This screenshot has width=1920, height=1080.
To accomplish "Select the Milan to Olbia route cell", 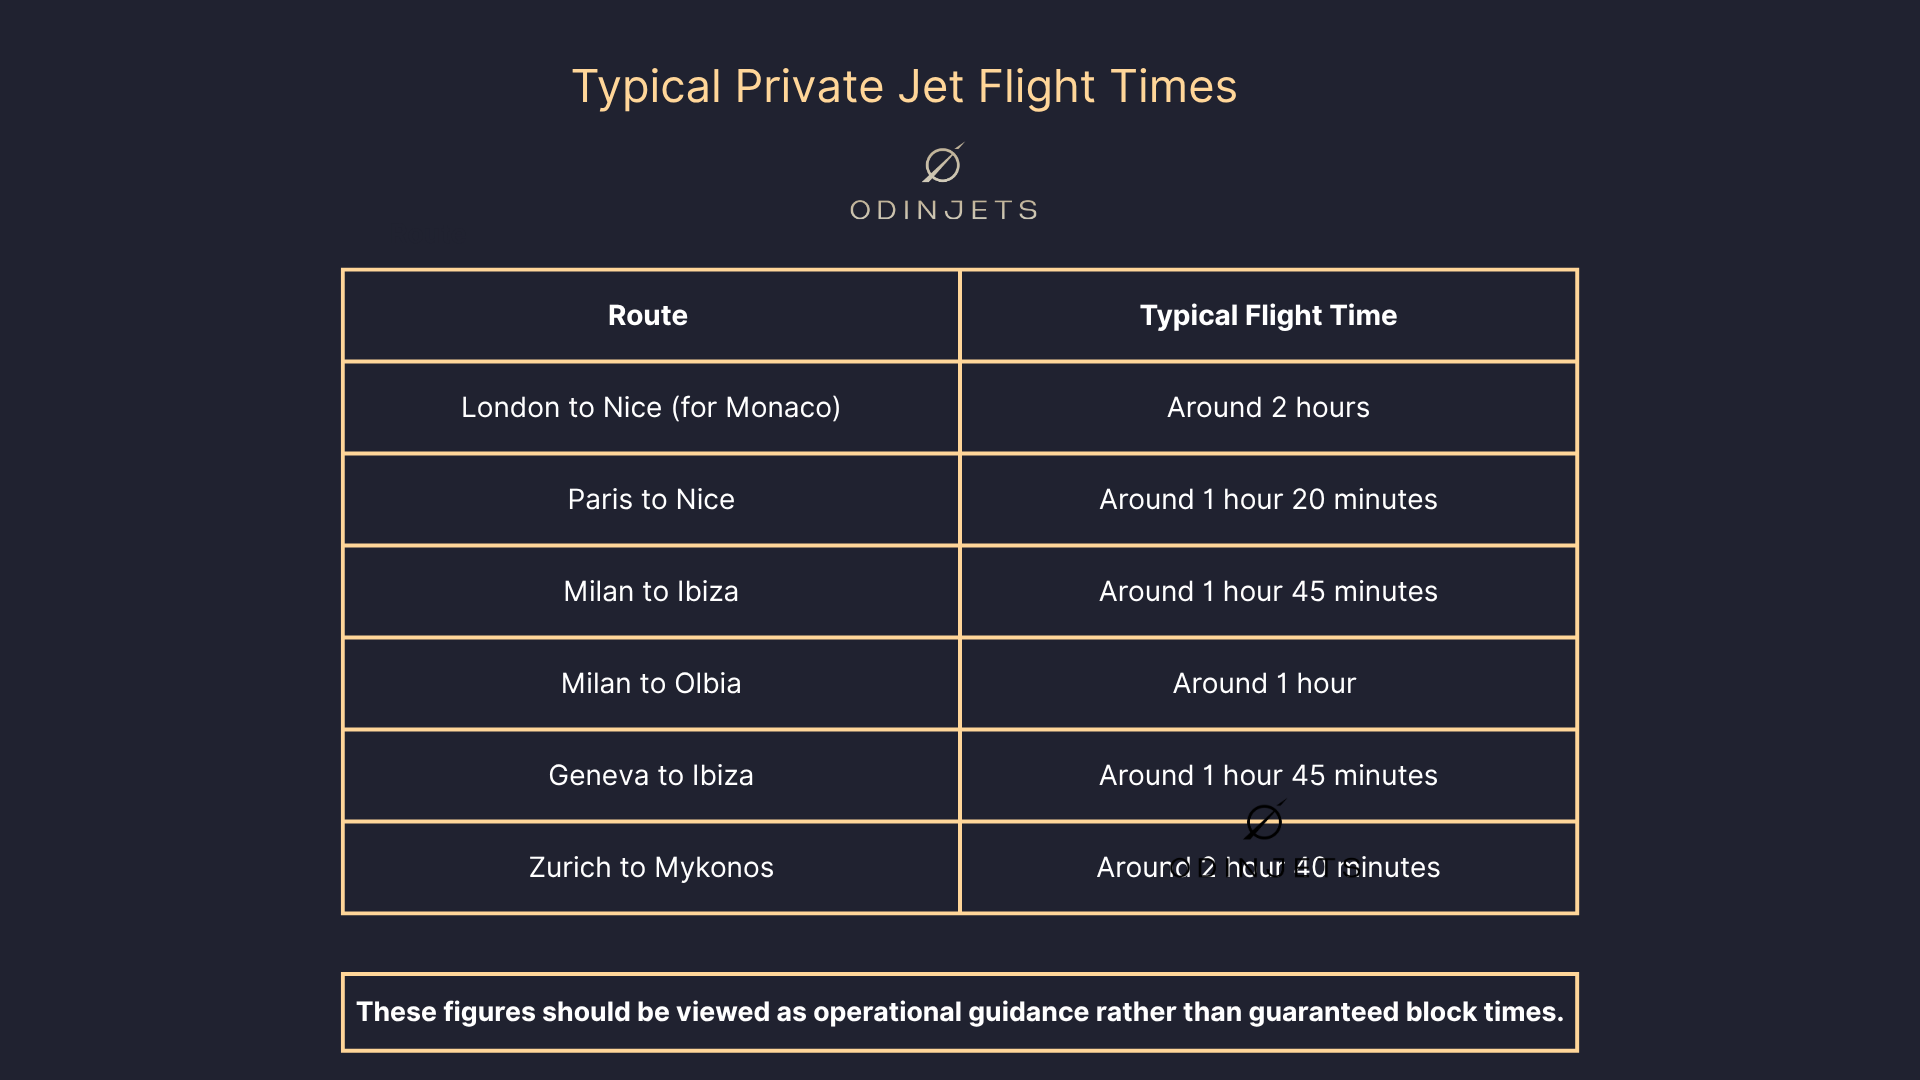I will coord(651,683).
